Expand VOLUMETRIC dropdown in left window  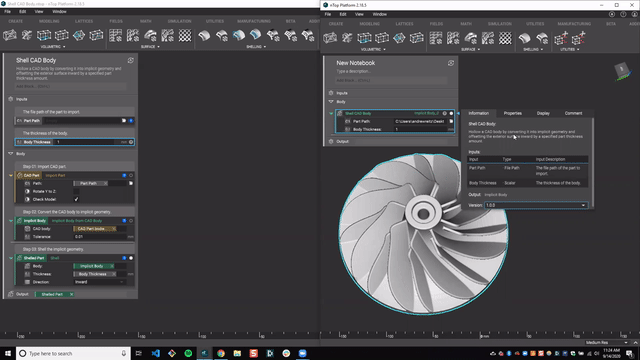tap(53, 47)
